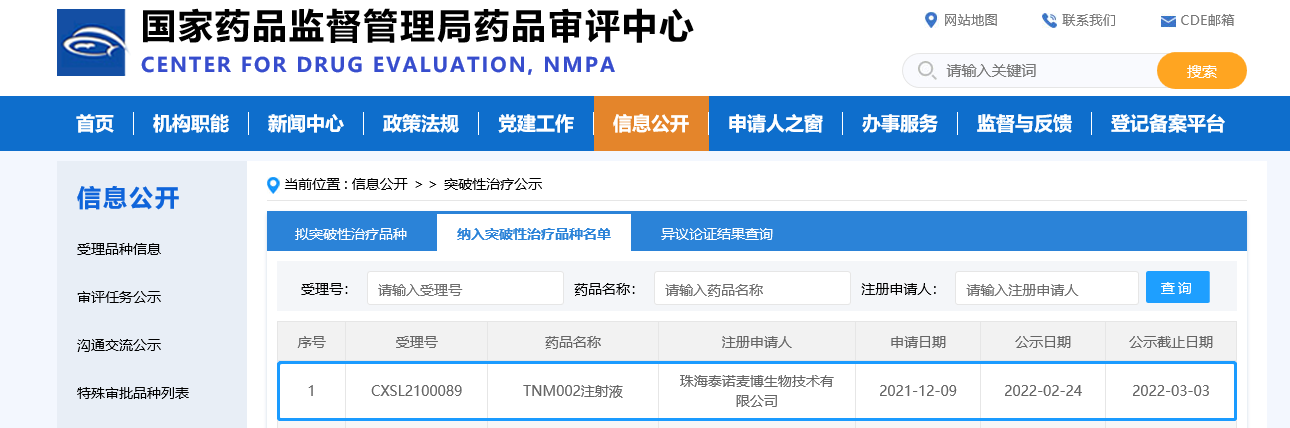Focus the 注册申请人 input field

tap(1046, 289)
